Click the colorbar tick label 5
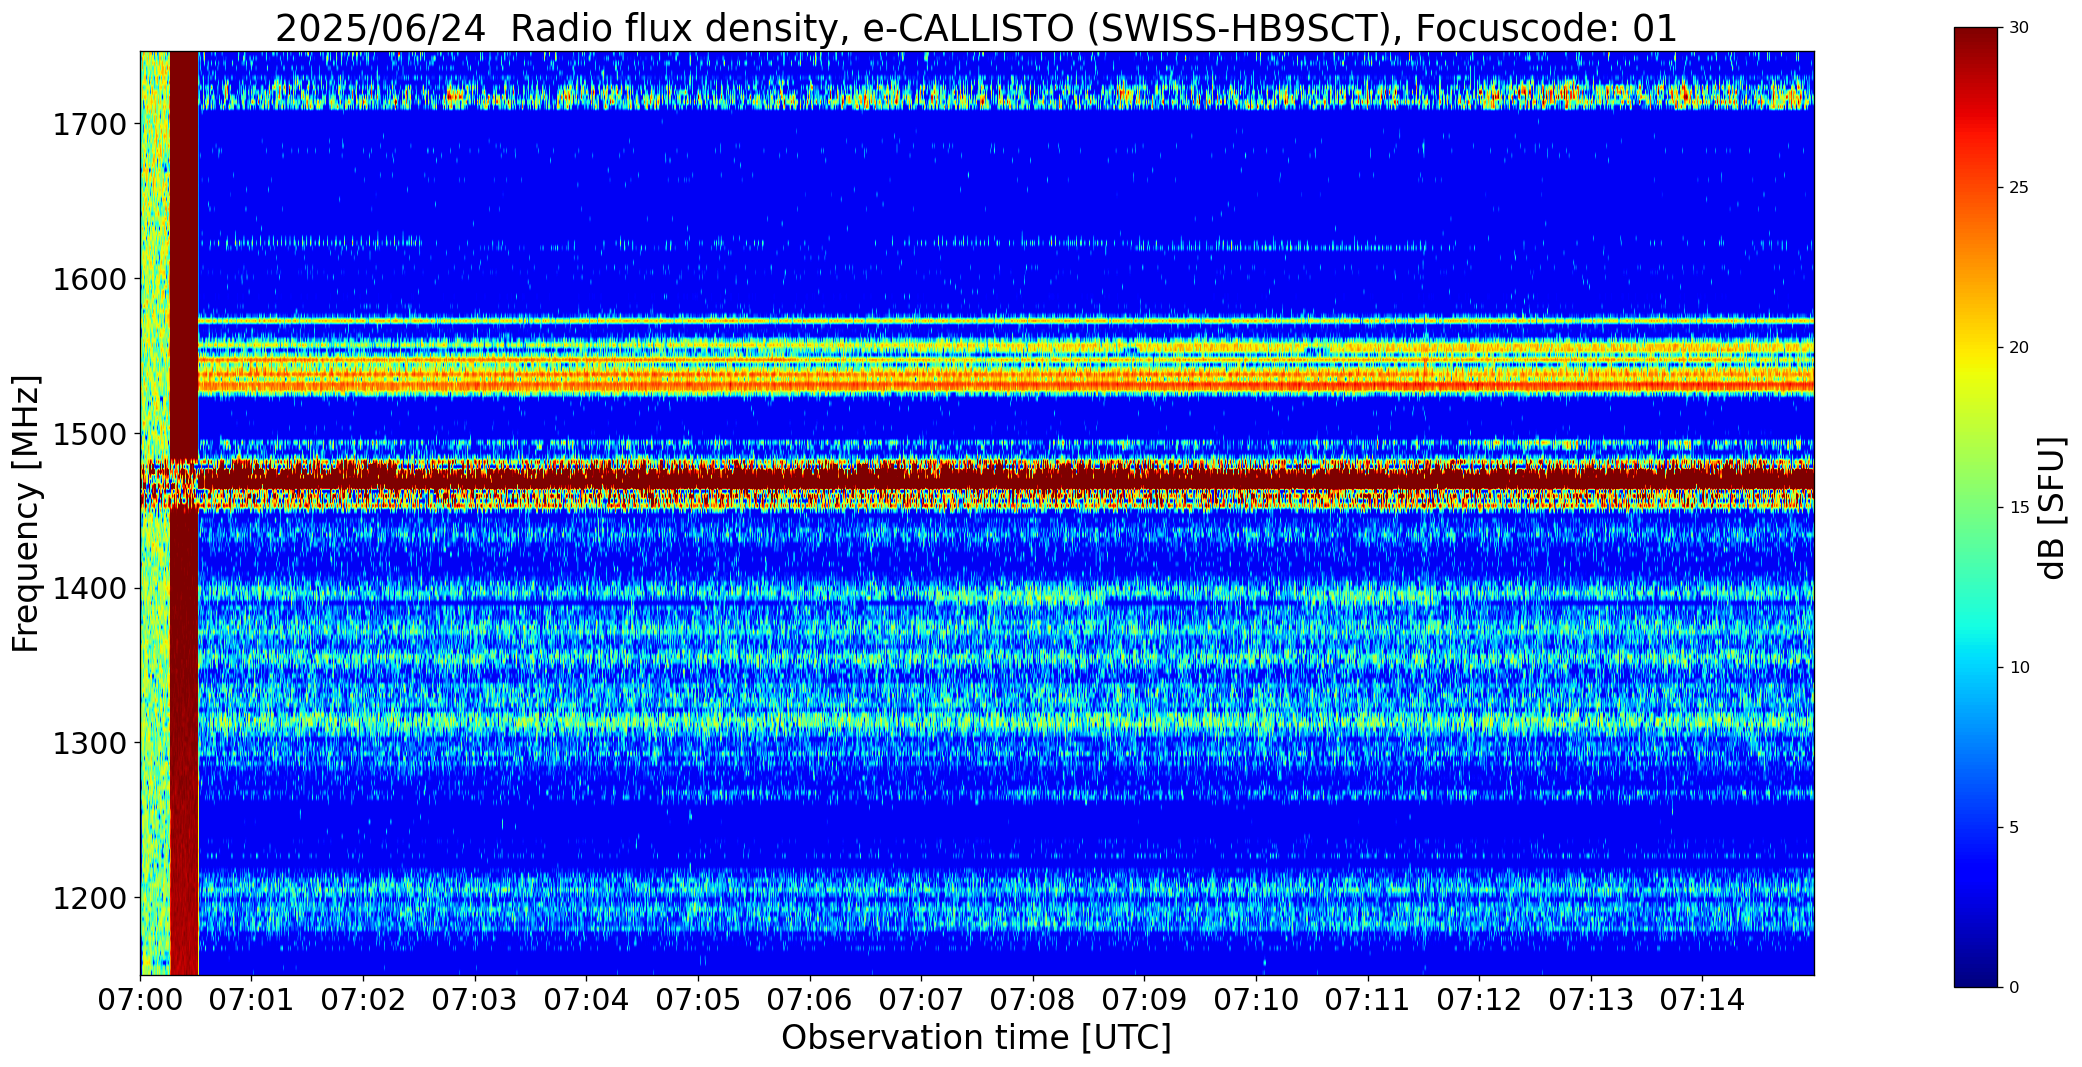The width and height of the screenshot is (2082, 1067). [2015, 828]
